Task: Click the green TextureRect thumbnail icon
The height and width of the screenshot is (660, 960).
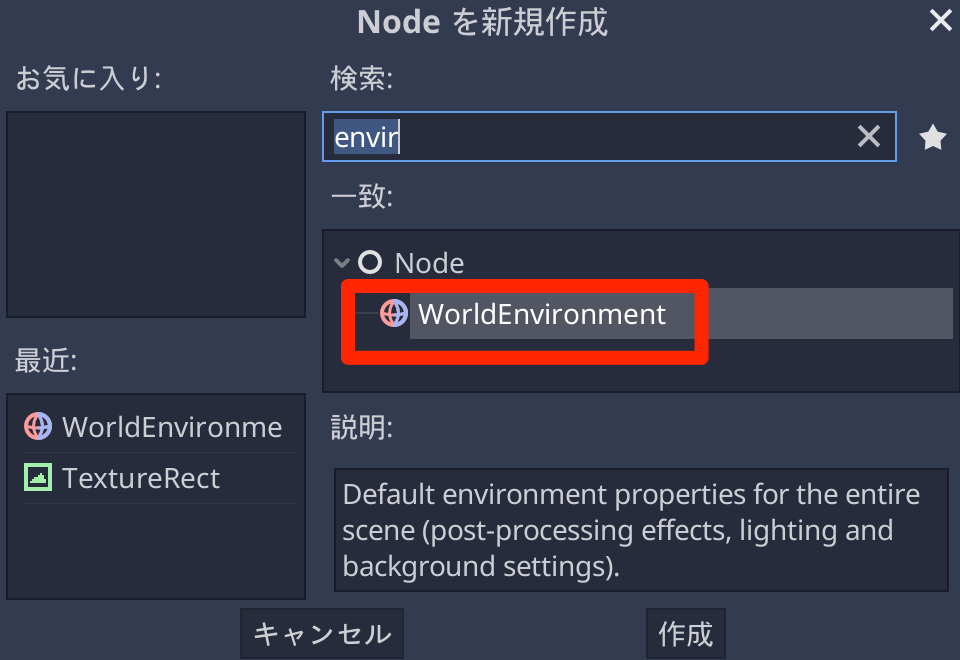Action: coord(37,478)
